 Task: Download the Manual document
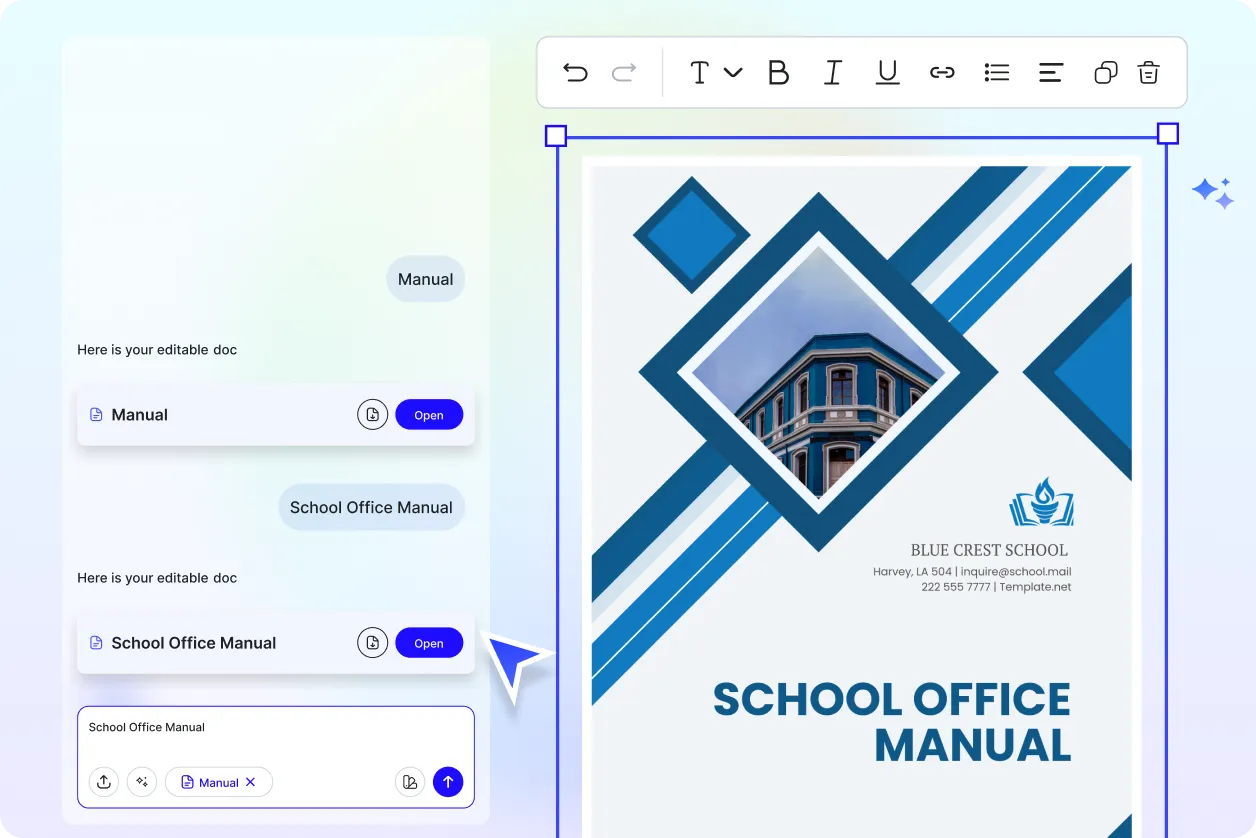[372, 415]
